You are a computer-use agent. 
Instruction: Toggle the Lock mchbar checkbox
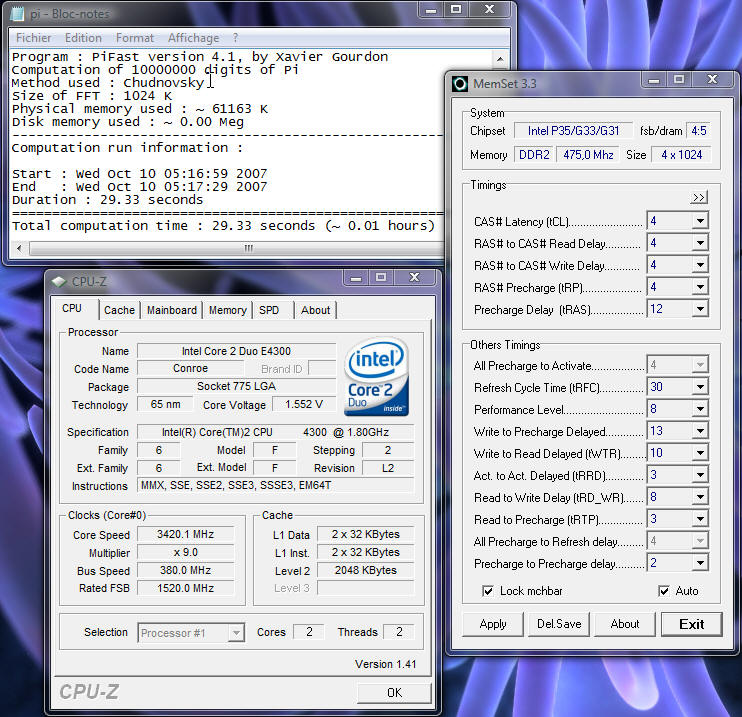(487, 591)
